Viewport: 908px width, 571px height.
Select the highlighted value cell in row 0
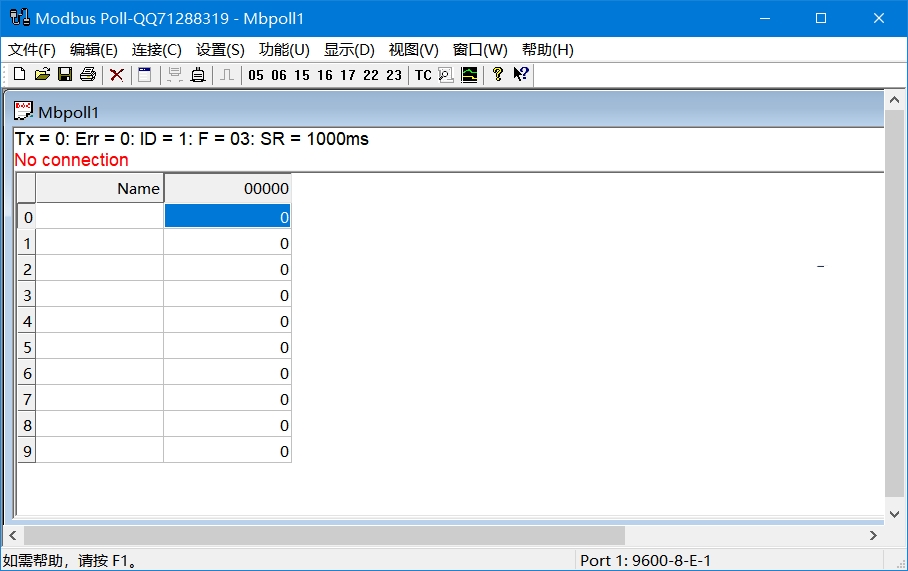point(228,216)
